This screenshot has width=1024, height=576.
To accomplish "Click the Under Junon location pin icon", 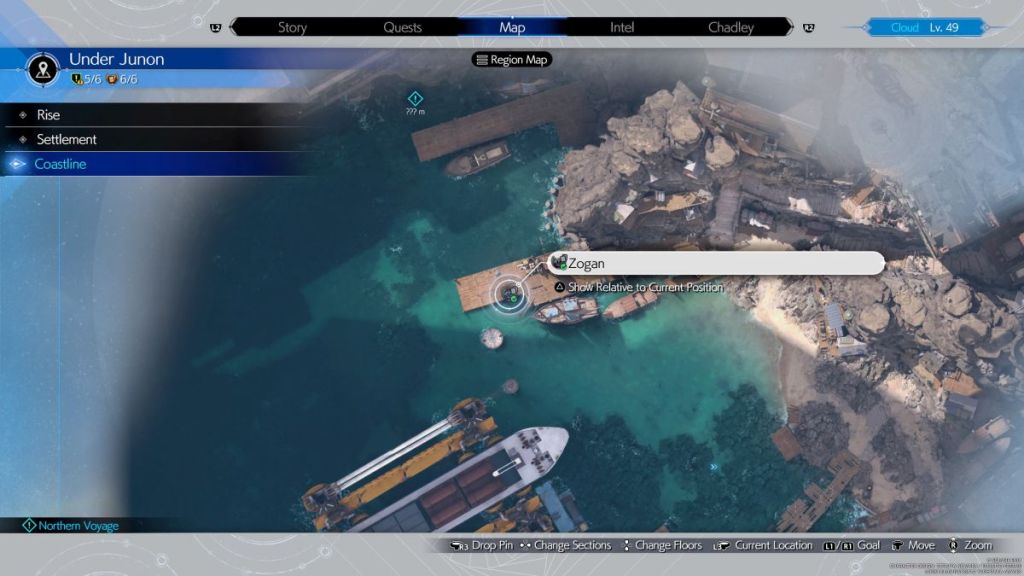I will click(42, 69).
